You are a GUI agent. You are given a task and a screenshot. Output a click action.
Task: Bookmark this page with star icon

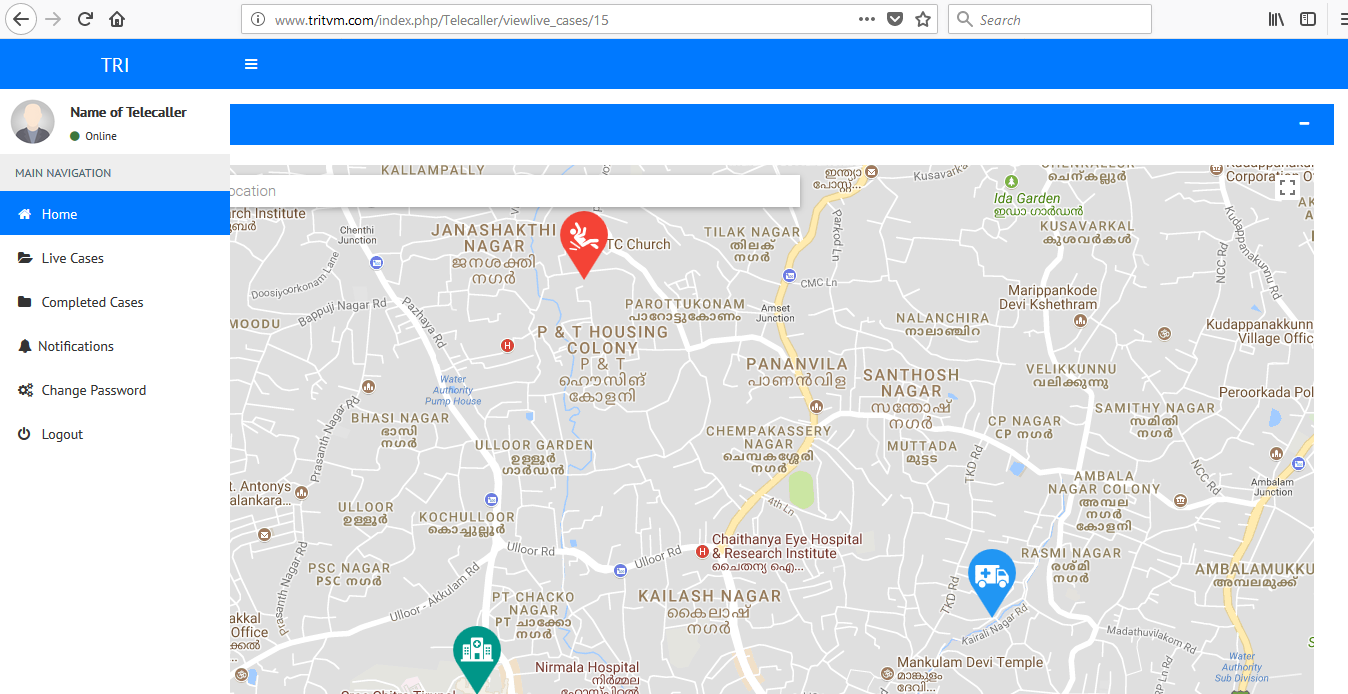click(x=922, y=19)
